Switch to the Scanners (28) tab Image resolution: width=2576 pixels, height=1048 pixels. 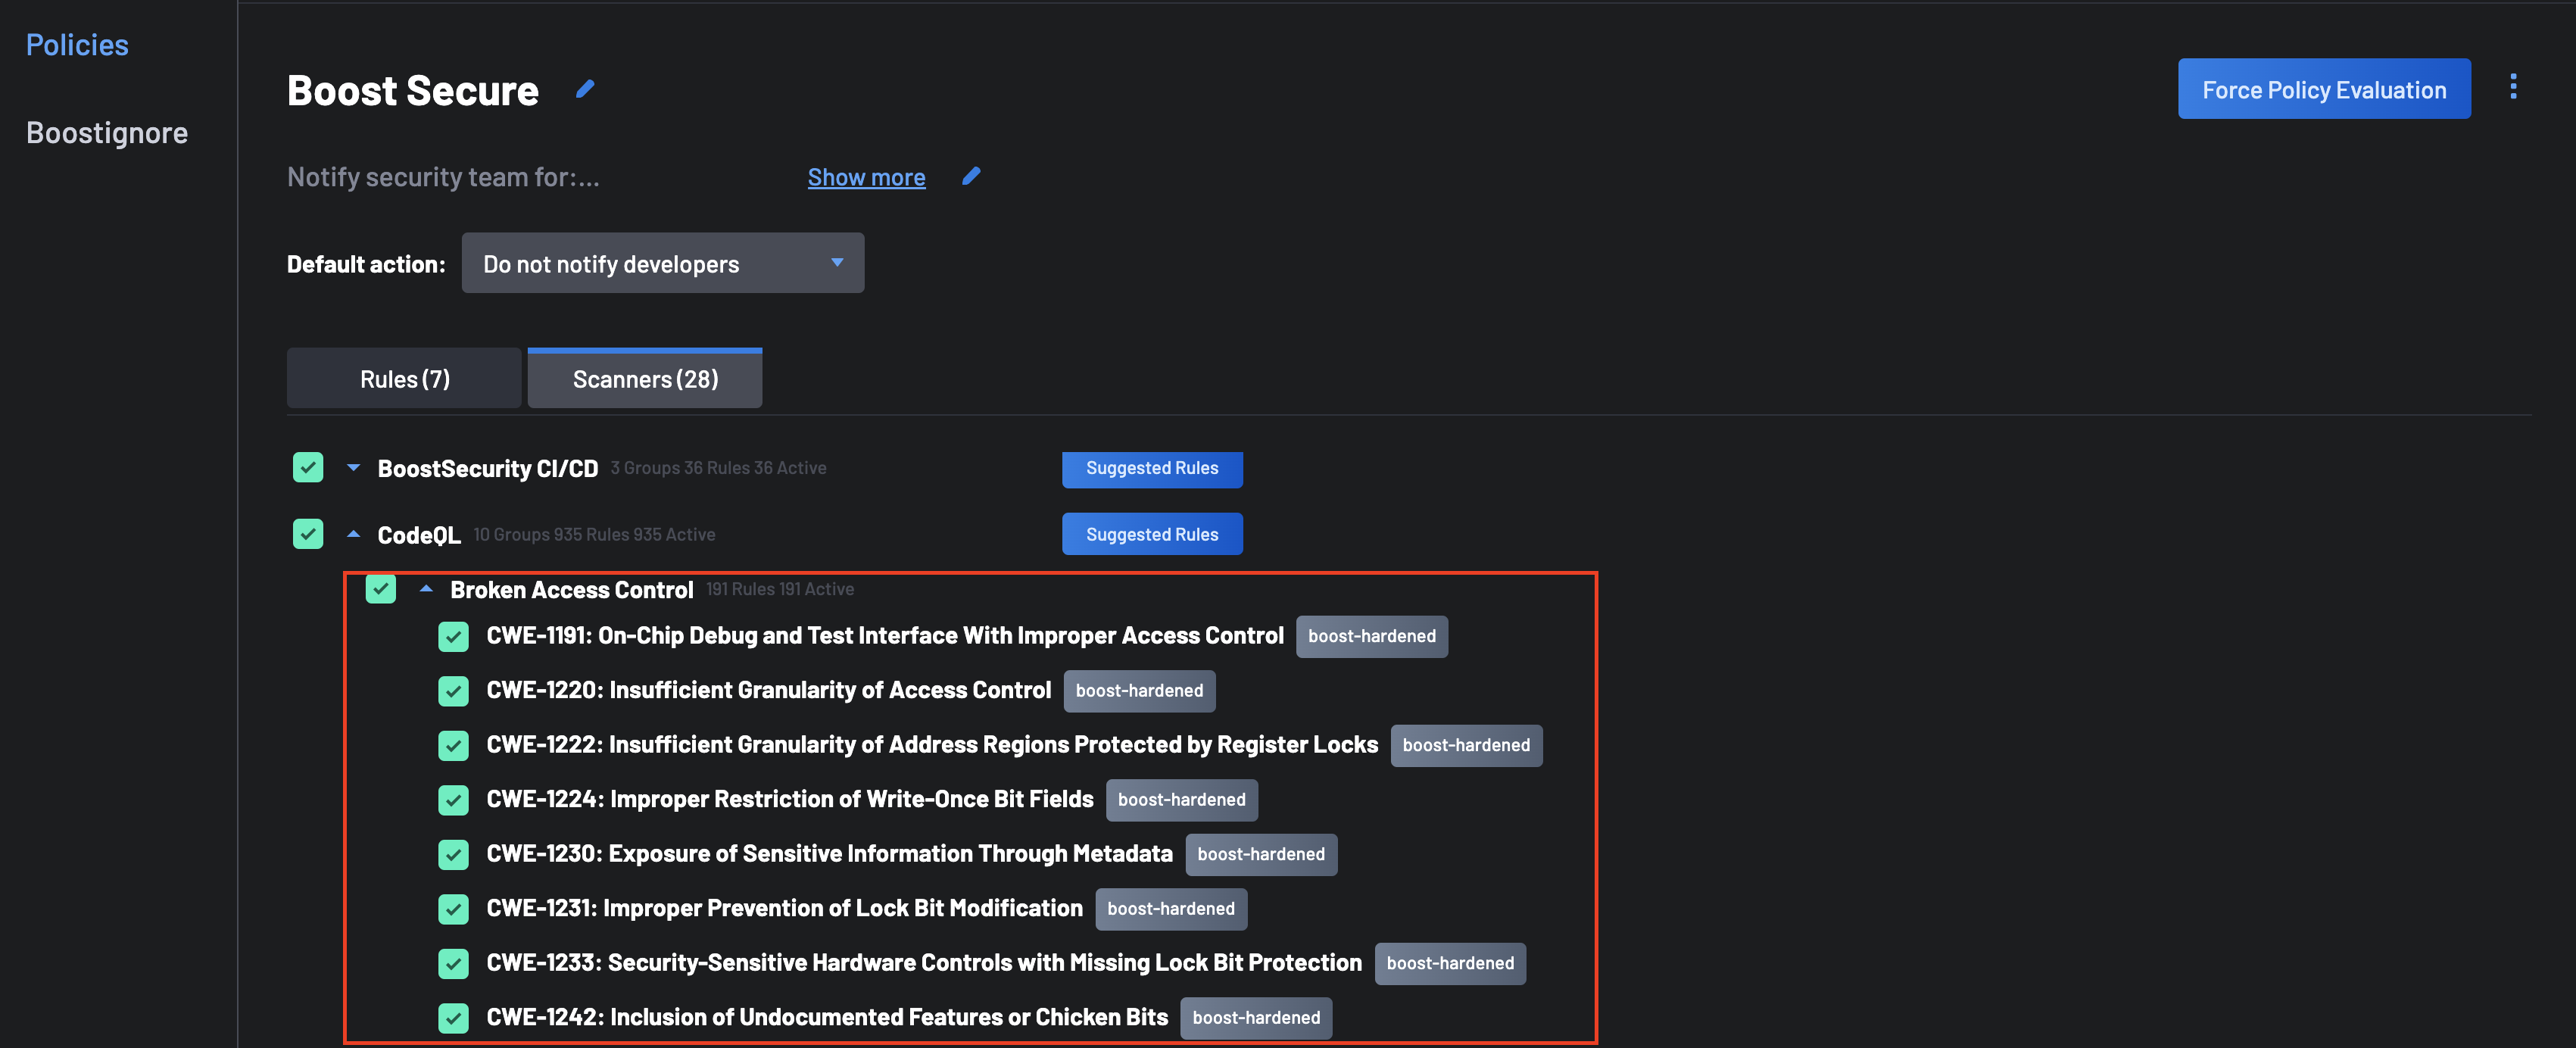pos(645,379)
